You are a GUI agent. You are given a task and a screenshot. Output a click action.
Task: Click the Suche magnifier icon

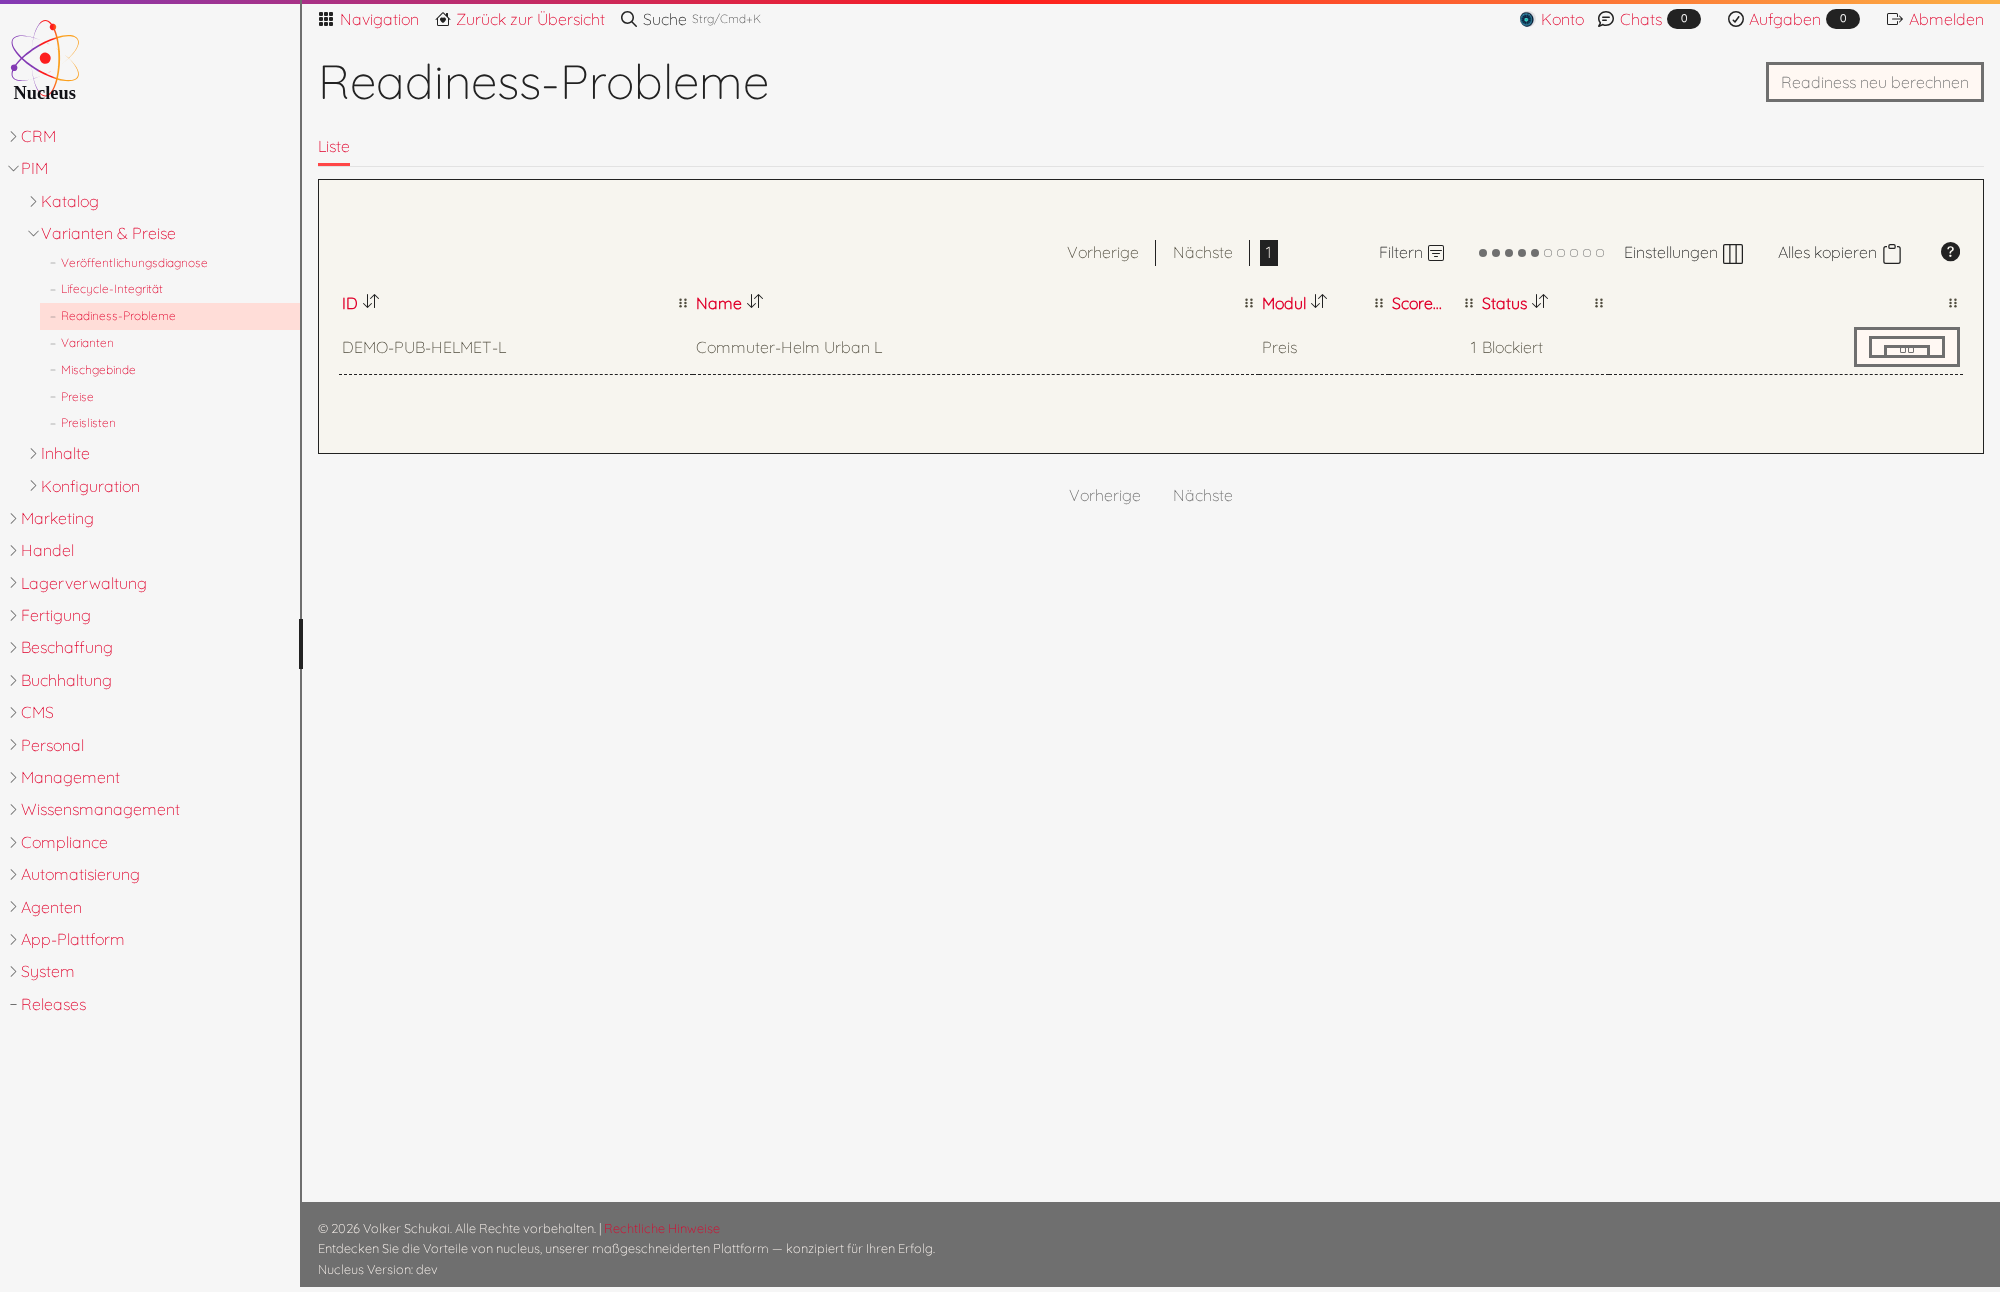[x=629, y=19]
